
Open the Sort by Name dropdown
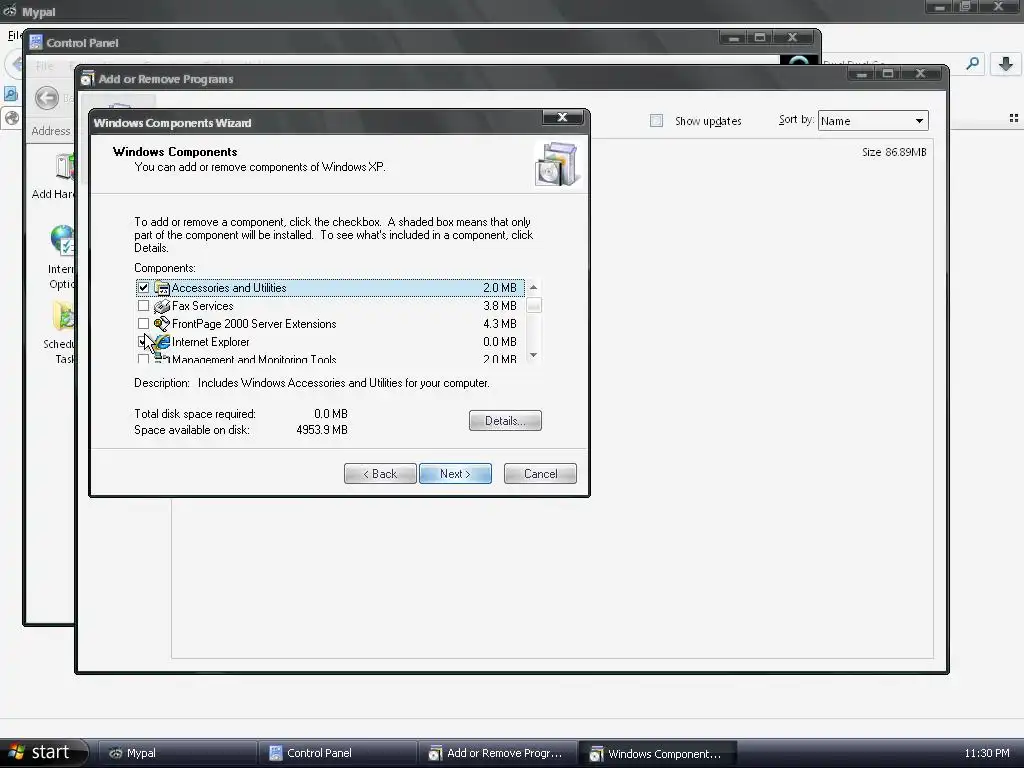(873, 121)
